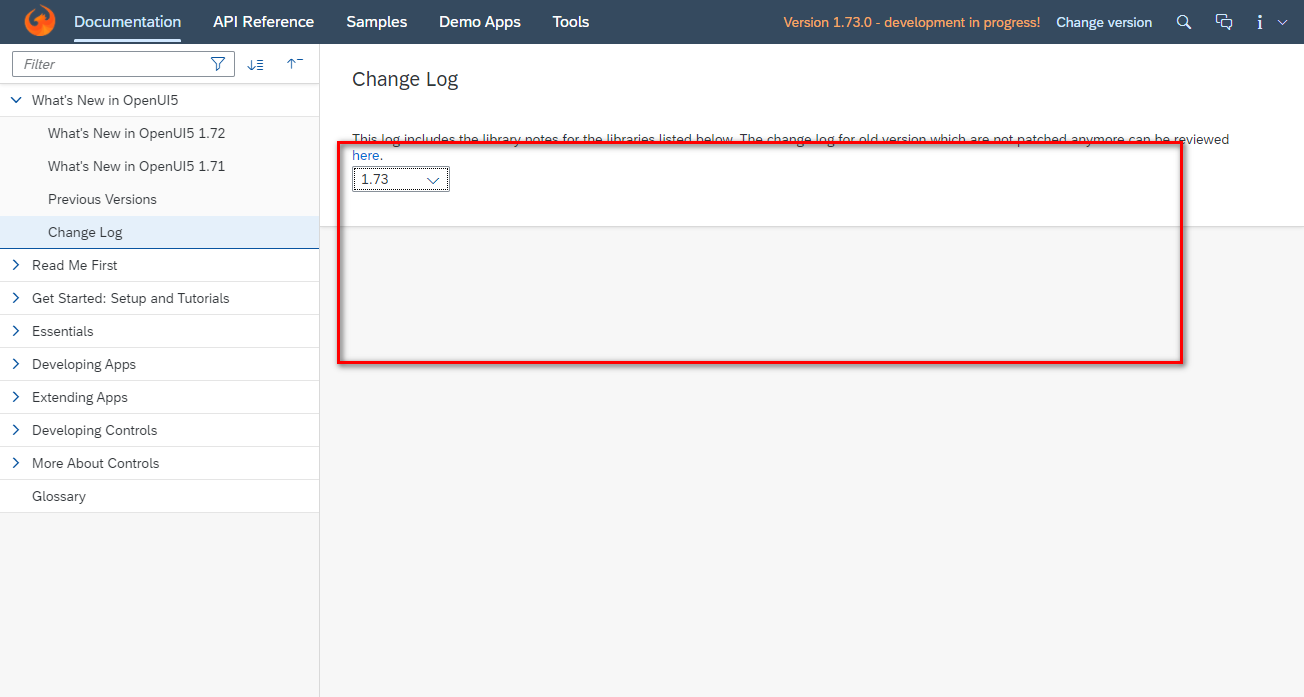The width and height of the screenshot is (1304, 697).
Task: Switch to Tools tab
Action: [x=571, y=22]
